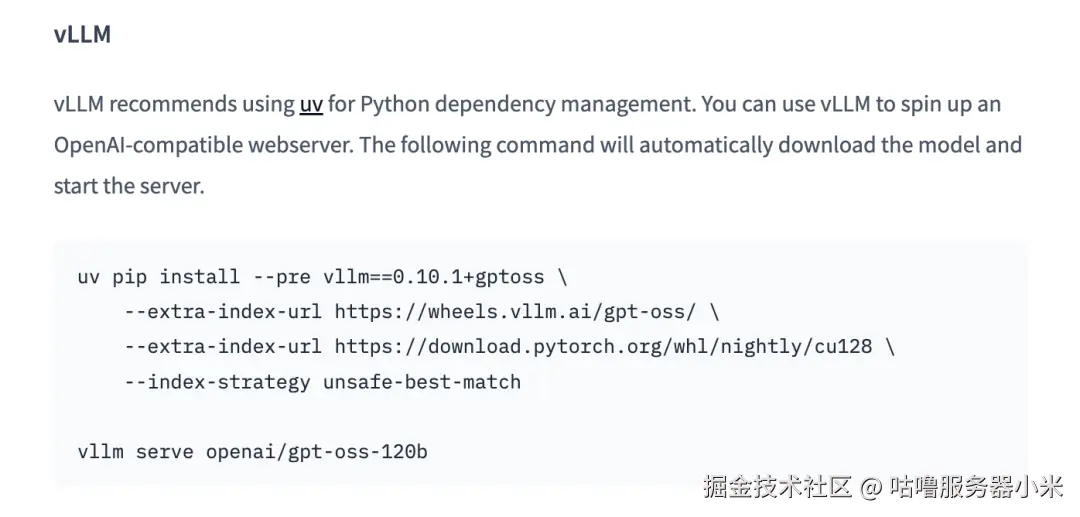Click the word 'Python' in the paragraph
Viewport: 1080px width, 517px height.
pyautogui.click(x=395, y=105)
